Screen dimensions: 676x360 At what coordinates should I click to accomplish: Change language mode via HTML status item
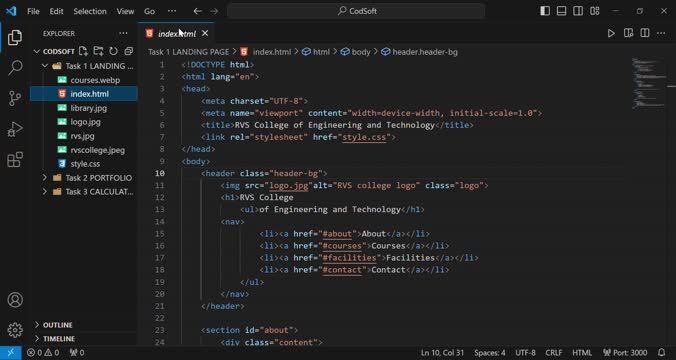click(582, 353)
